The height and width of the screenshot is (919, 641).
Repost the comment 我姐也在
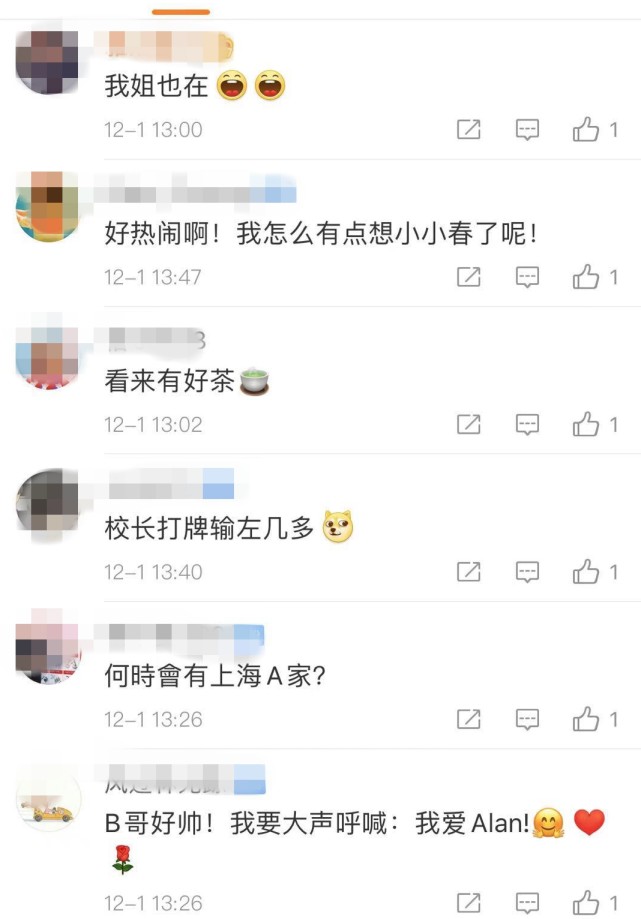[x=469, y=130]
